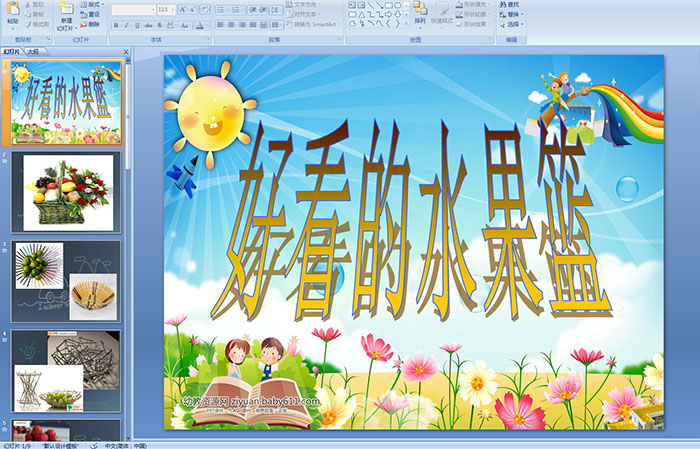700x449 pixels.
Task: Open the Quick Styles (快速样式) gallery
Action: pyautogui.click(x=442, y=15)
